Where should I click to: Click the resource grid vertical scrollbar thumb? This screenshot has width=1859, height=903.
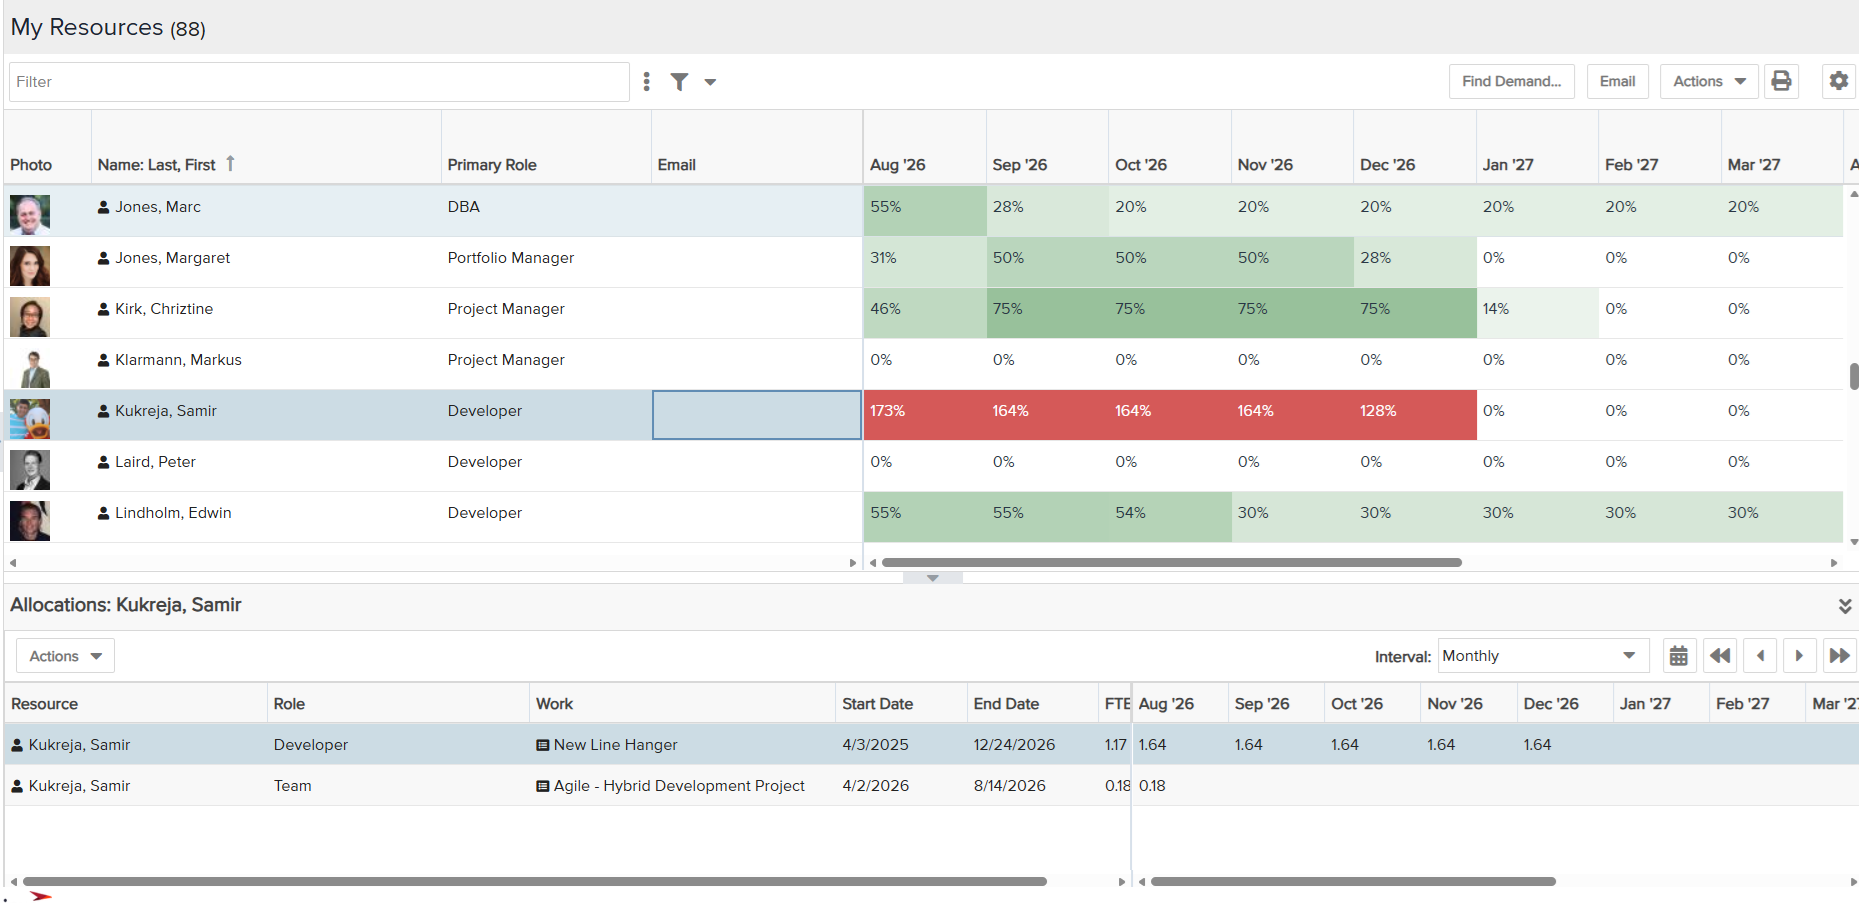1853,376
